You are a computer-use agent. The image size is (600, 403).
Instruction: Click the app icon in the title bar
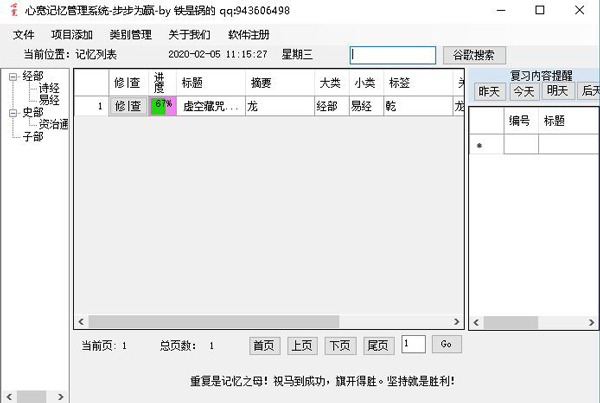(x=12, y=10)
